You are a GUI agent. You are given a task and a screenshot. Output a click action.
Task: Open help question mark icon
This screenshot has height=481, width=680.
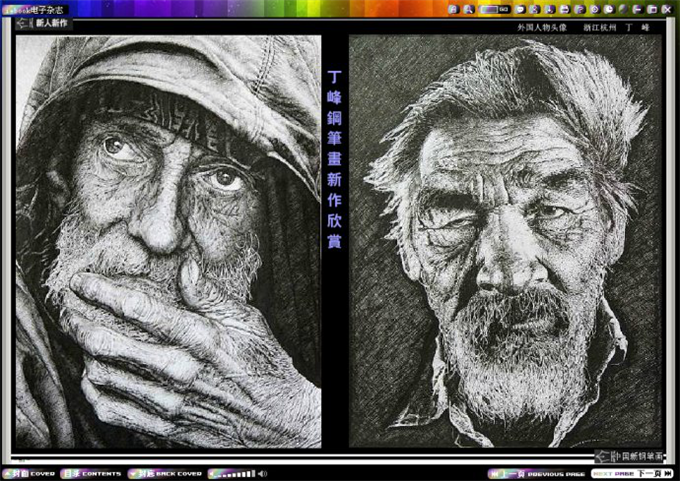point(580,9)
